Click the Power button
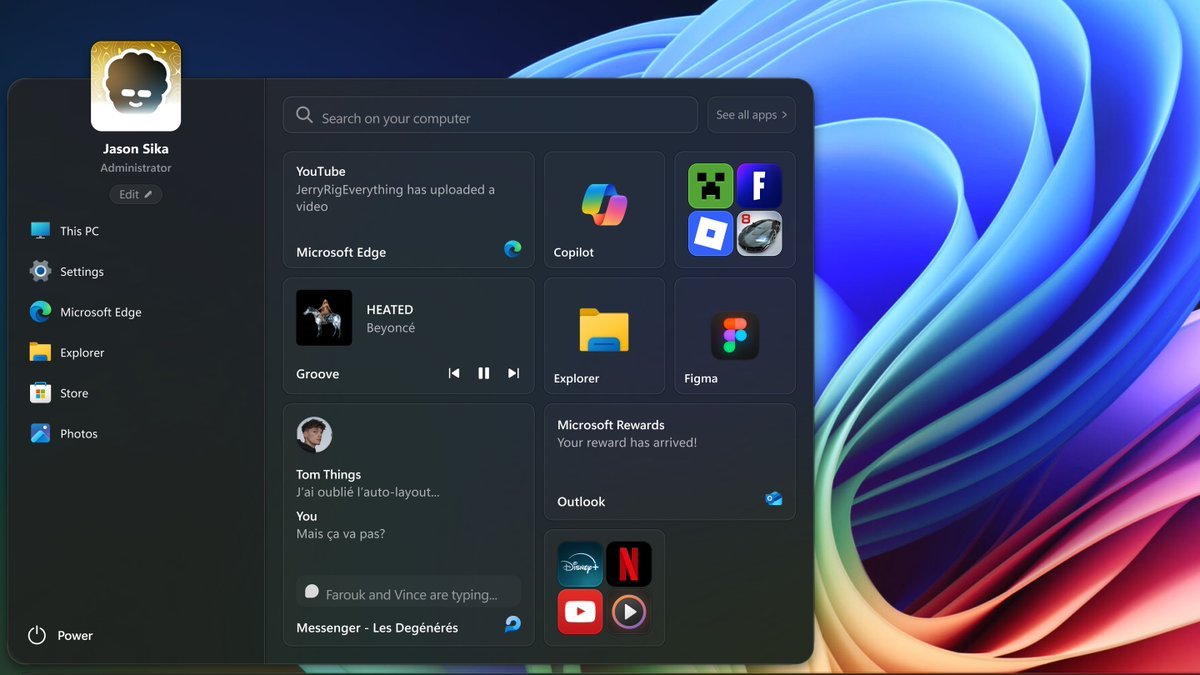1200x675 pixels. (x=60, y=635)
